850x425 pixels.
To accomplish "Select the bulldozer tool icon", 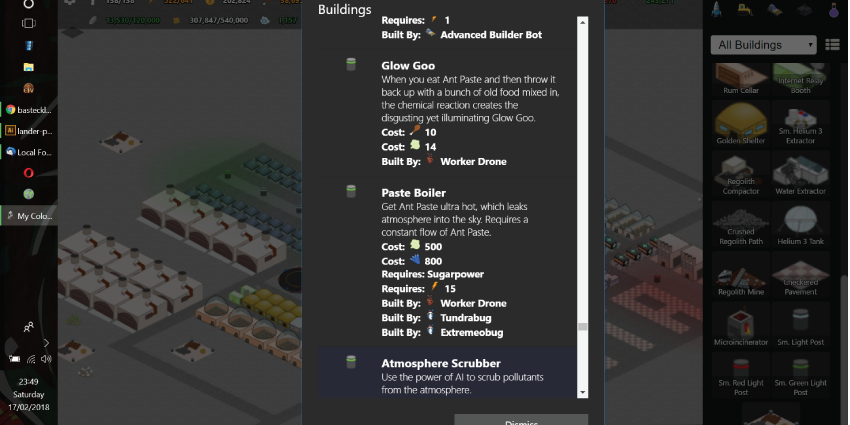I will [x=745, y=9].
